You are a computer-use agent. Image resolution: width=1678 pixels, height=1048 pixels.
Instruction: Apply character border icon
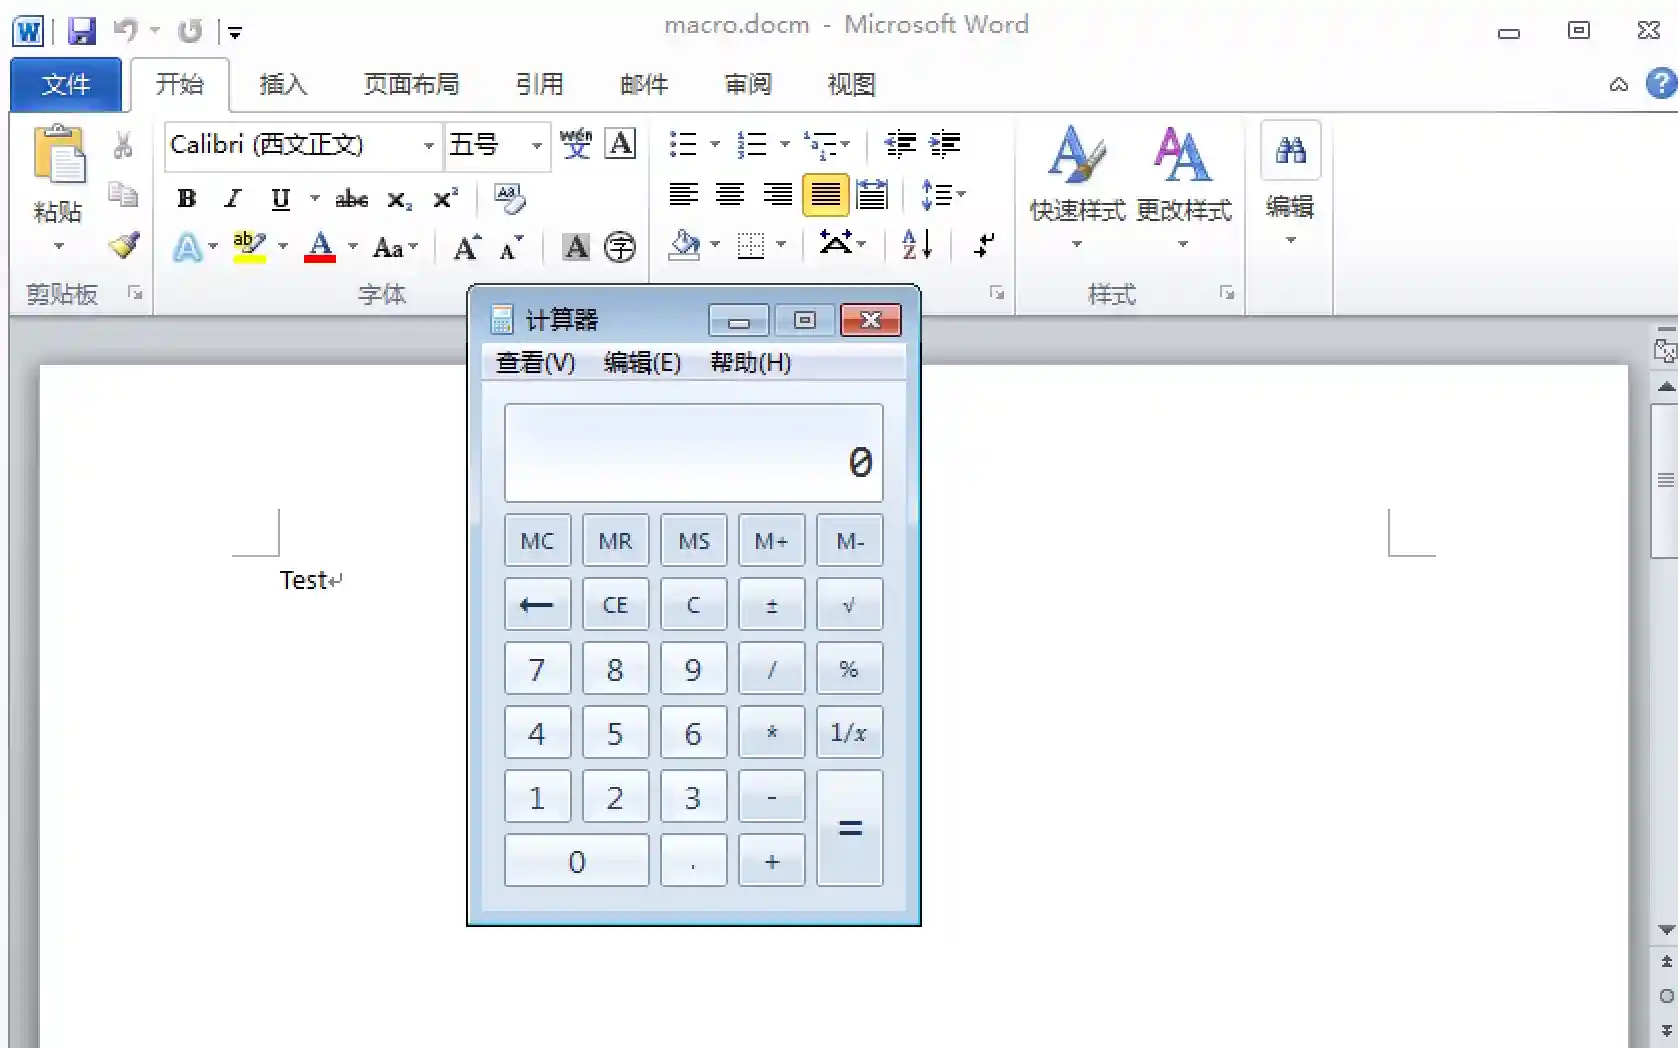621,145
